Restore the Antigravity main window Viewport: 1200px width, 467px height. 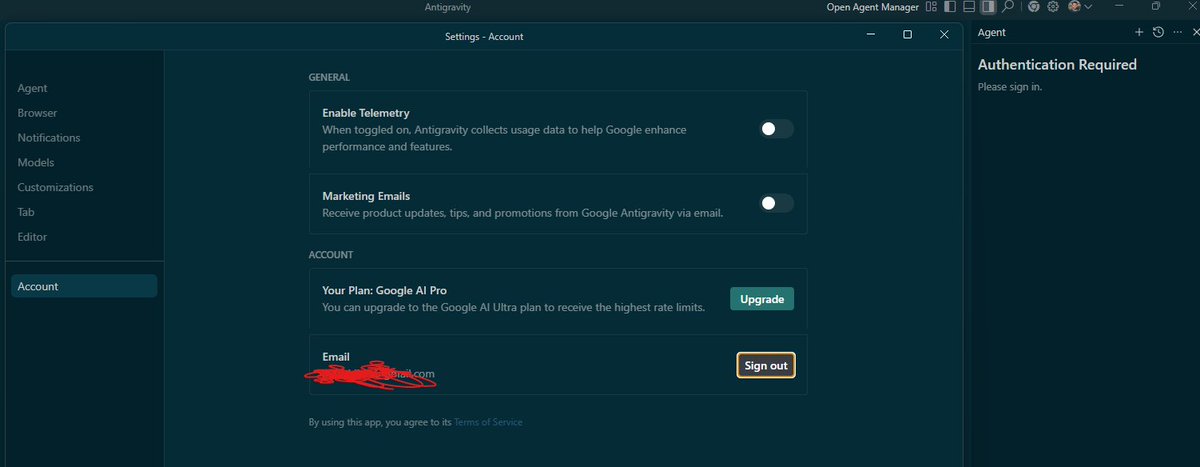coord(1156,6)
